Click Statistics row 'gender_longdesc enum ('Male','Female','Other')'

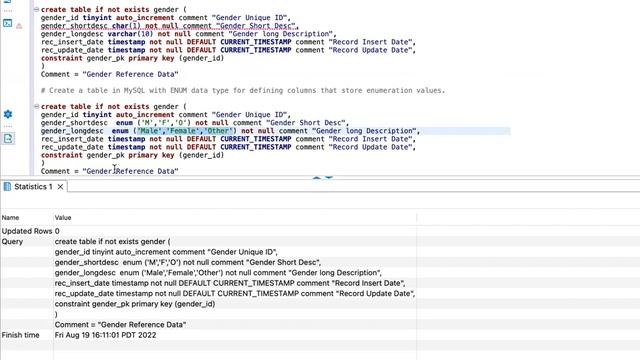(218, 273)
